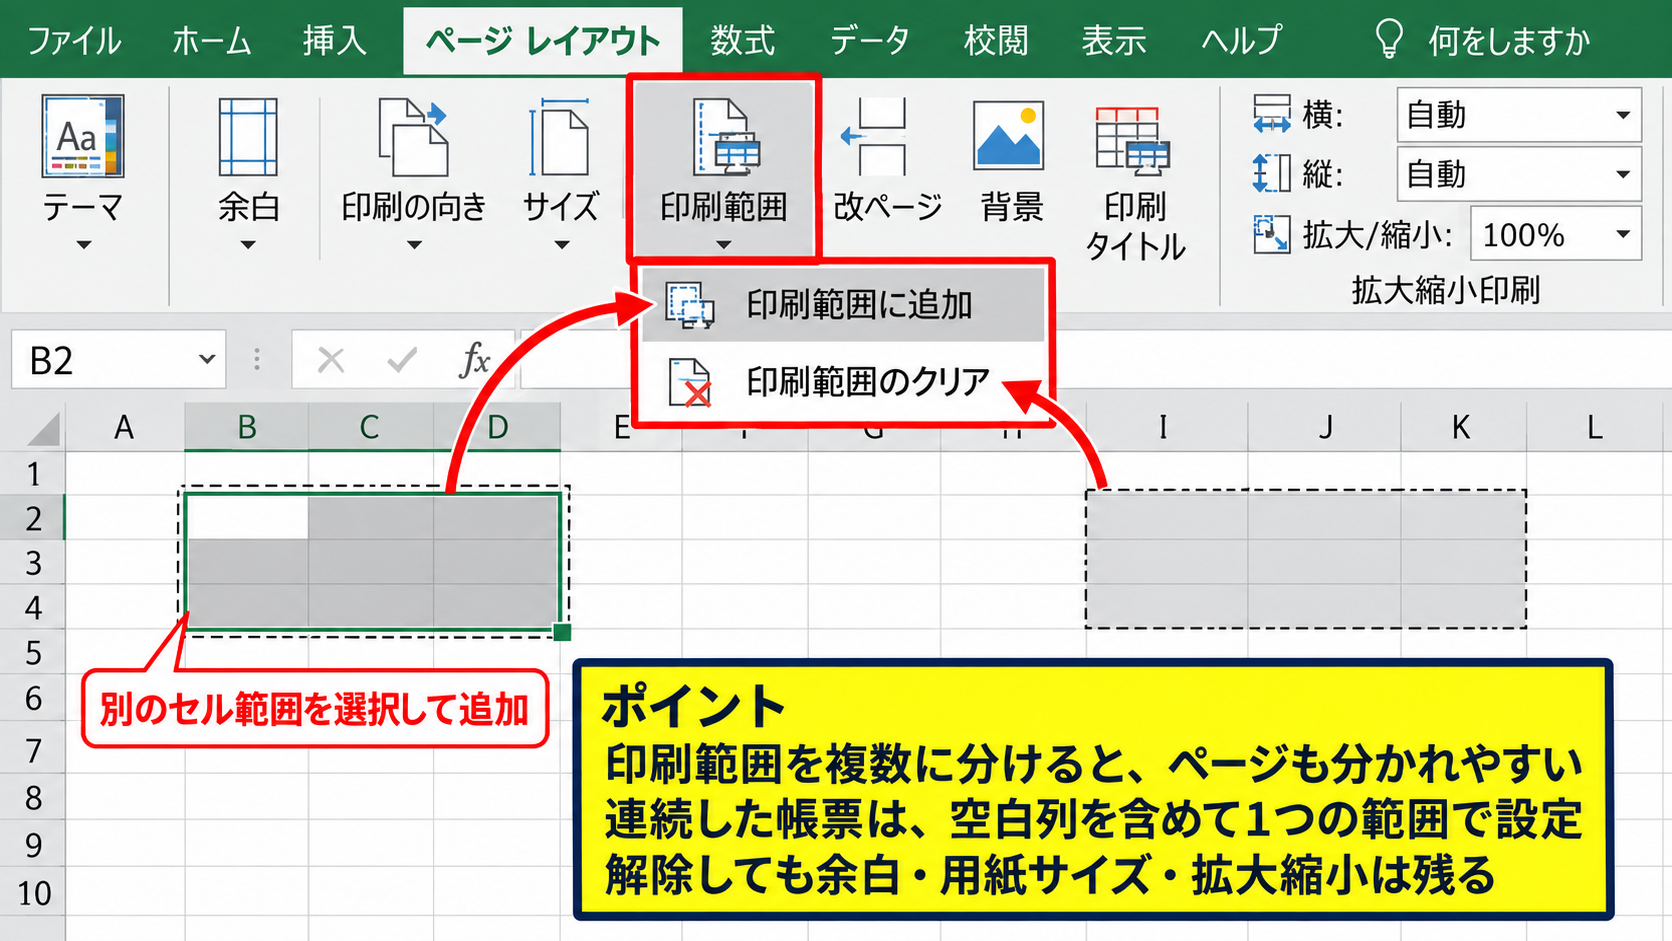Viewport: 1672px width, 941px height.
Task: Open the テーマ (Themes) icon
Action: coord(83,136)
